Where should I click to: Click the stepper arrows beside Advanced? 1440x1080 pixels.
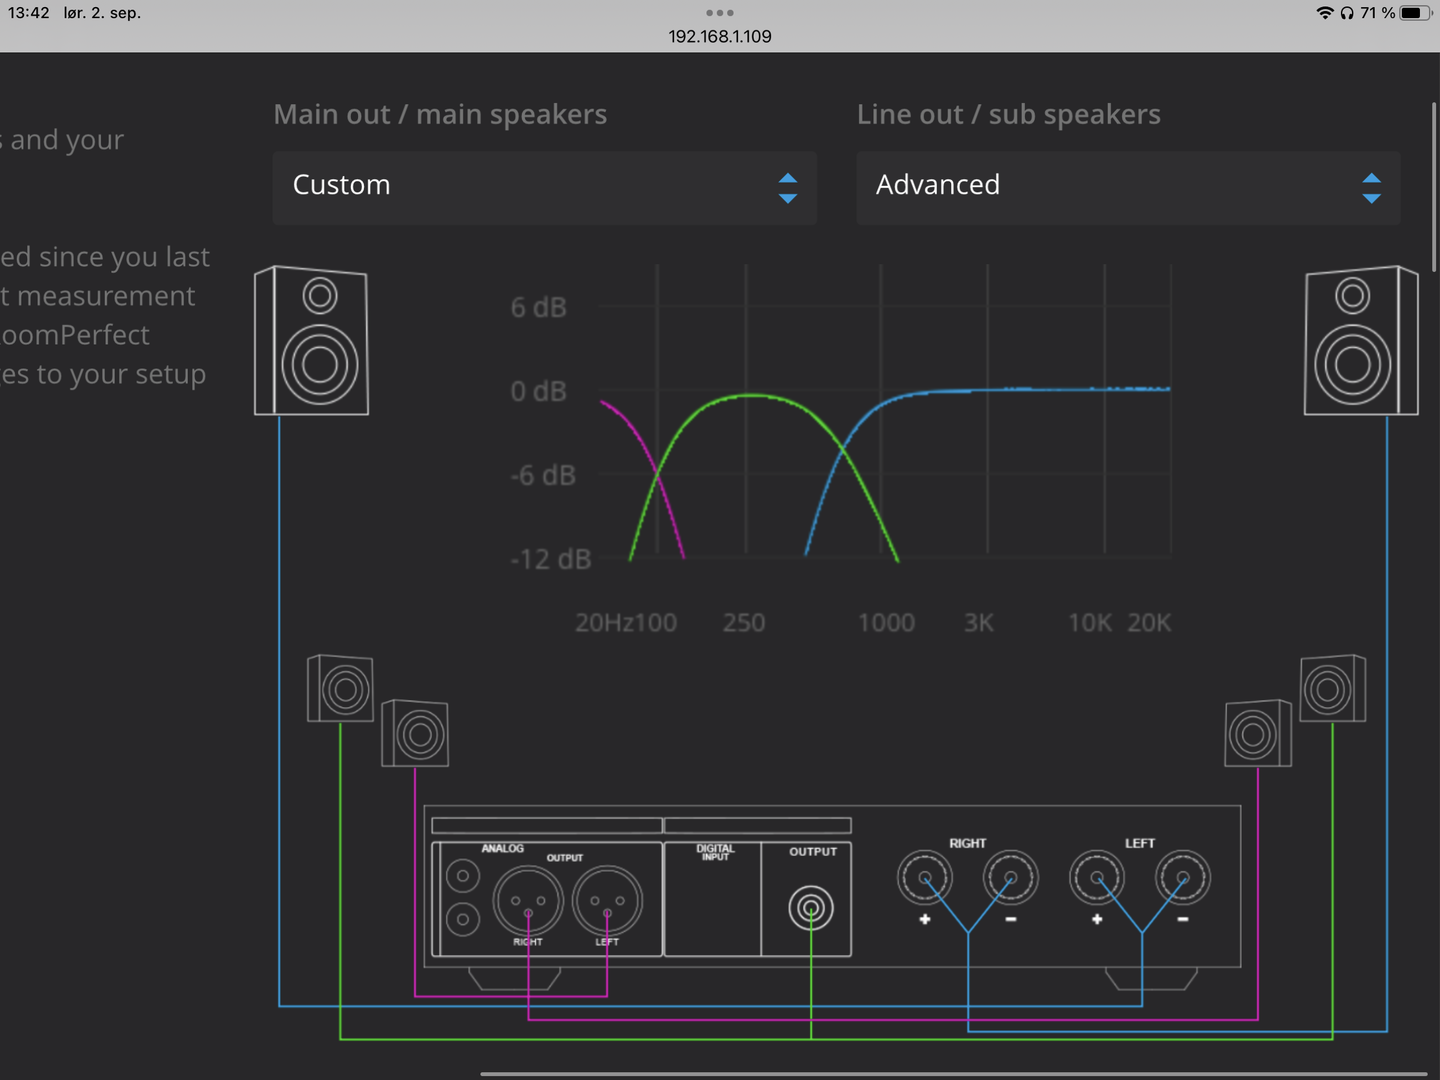pos(1372,188)
